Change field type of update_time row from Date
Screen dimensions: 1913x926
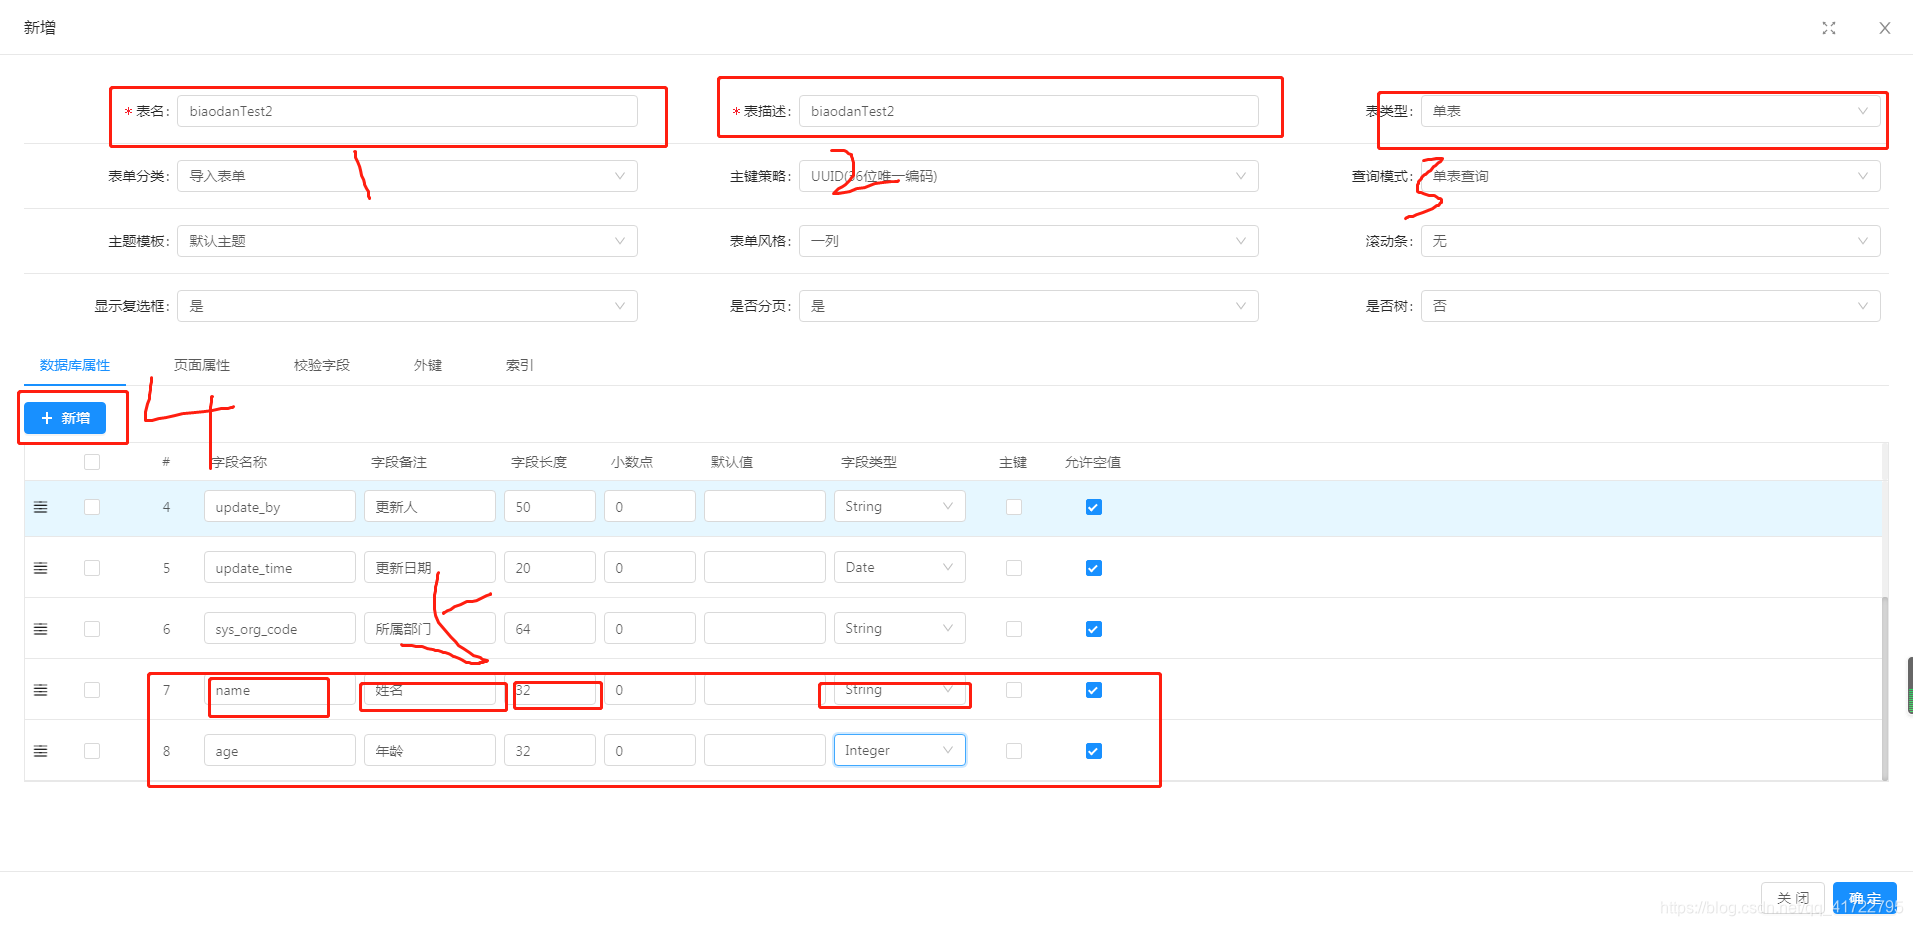(899, 567)
